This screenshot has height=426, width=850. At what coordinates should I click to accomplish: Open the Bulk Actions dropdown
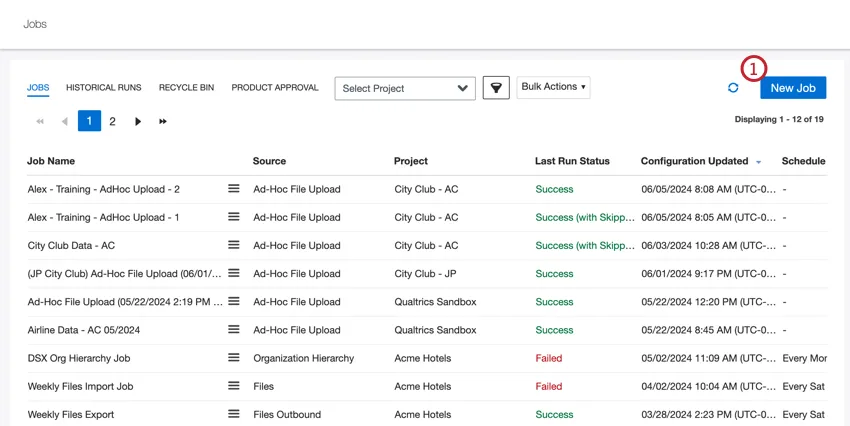[553, 87]
